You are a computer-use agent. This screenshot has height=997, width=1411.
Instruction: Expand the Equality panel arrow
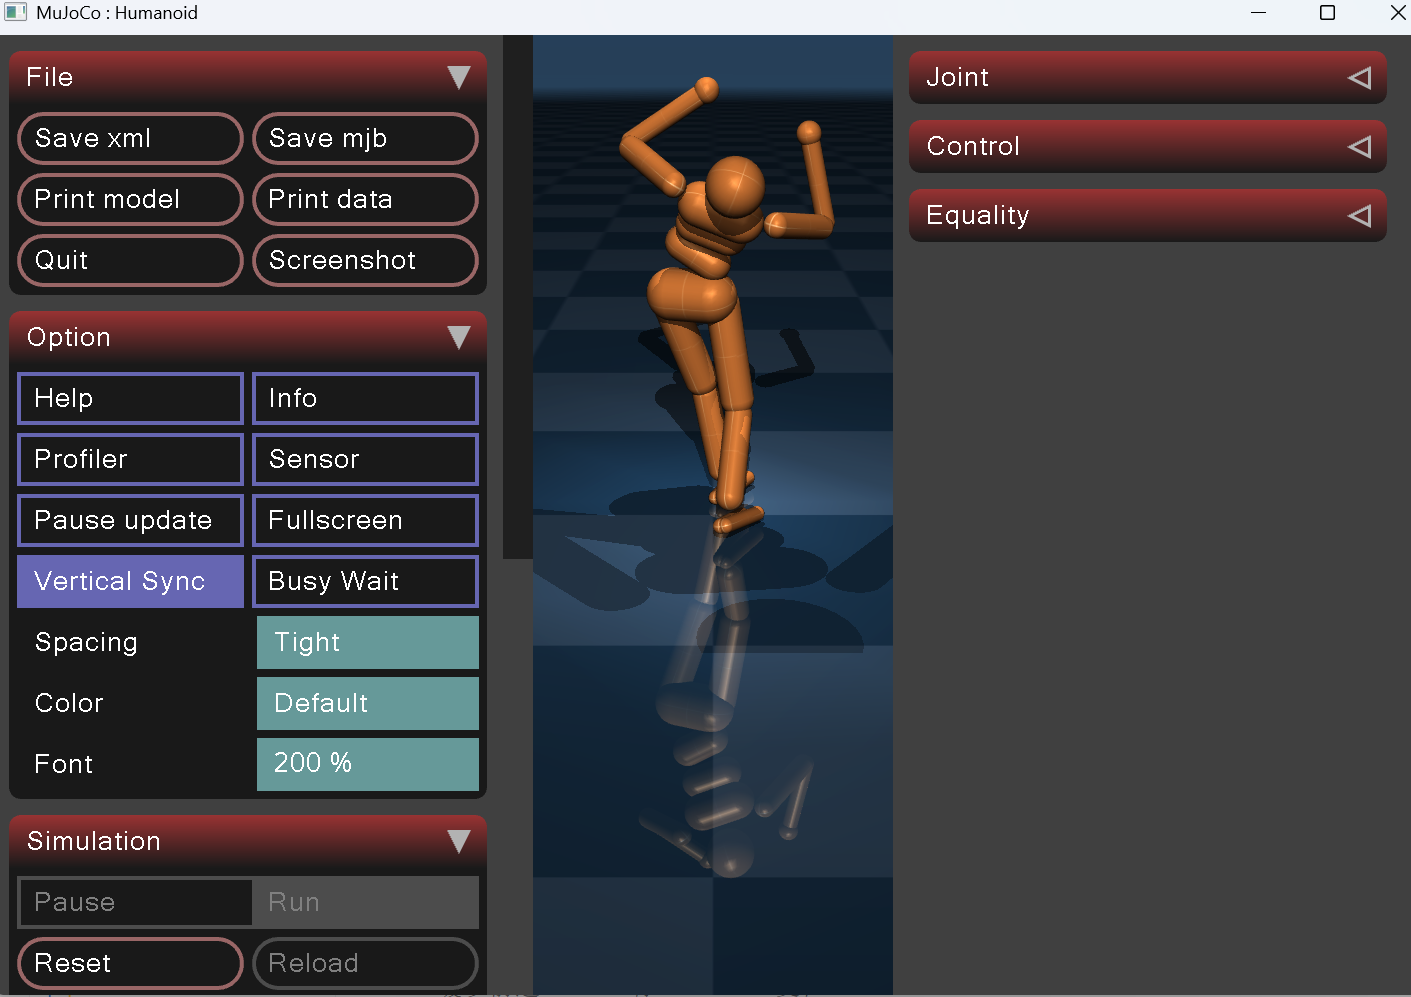(1359, 216)
